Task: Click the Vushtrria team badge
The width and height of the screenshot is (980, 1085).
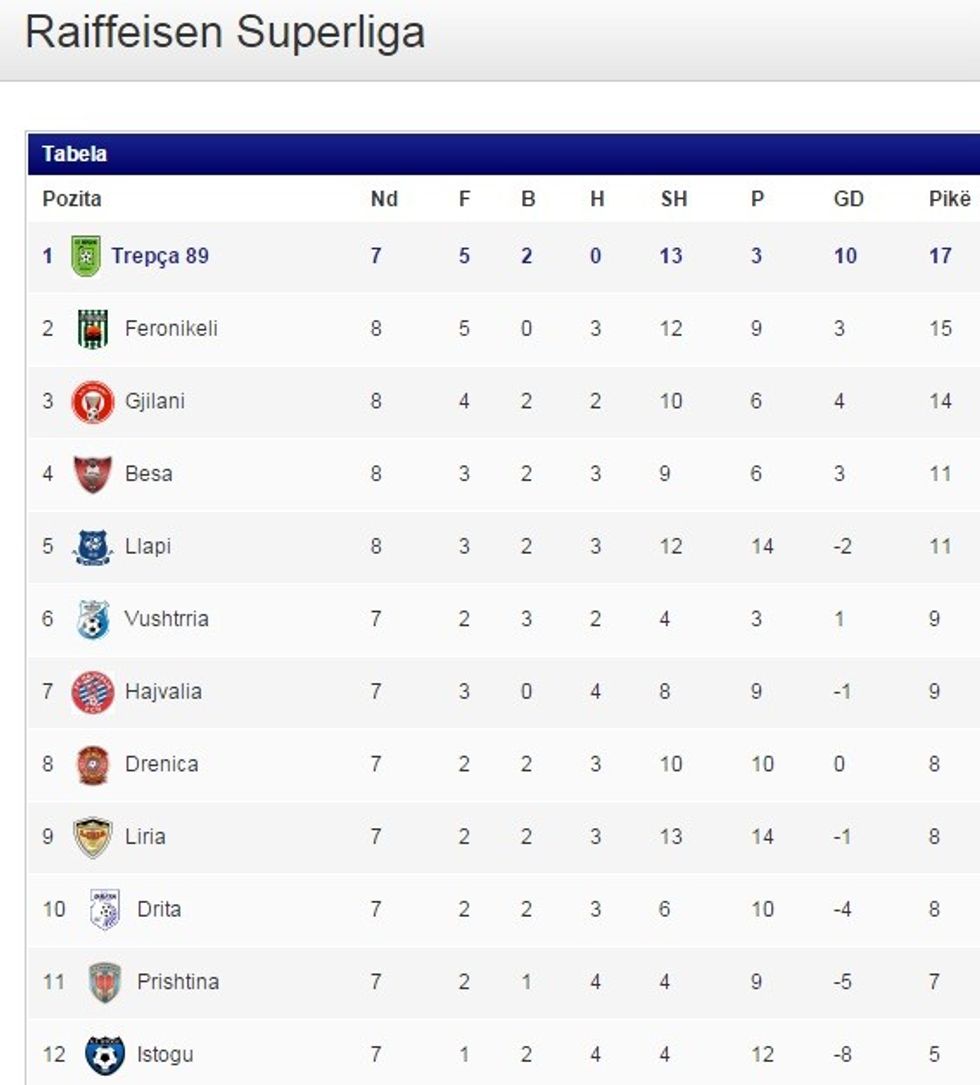Action: (93, 619)
